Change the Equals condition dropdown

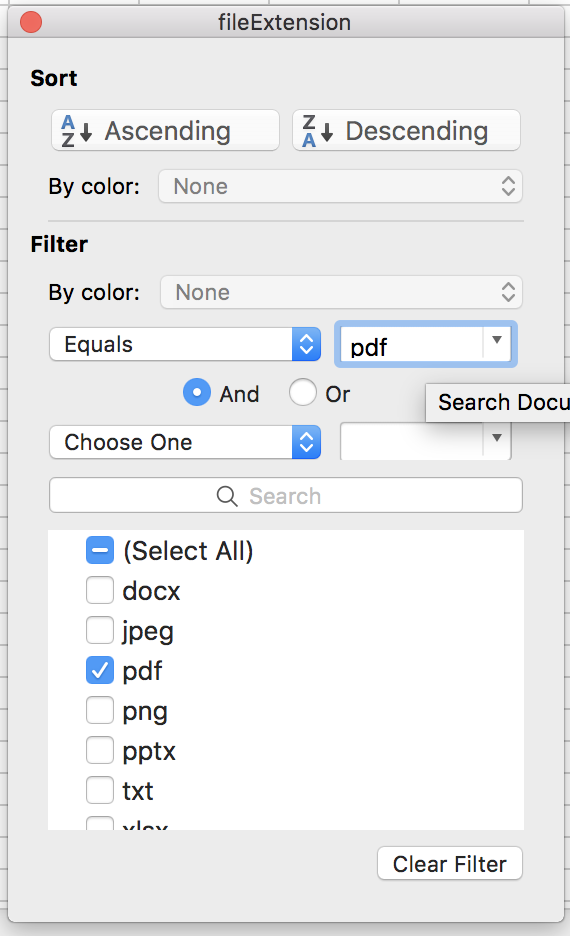pyautogui.click(x=185, y=344)
